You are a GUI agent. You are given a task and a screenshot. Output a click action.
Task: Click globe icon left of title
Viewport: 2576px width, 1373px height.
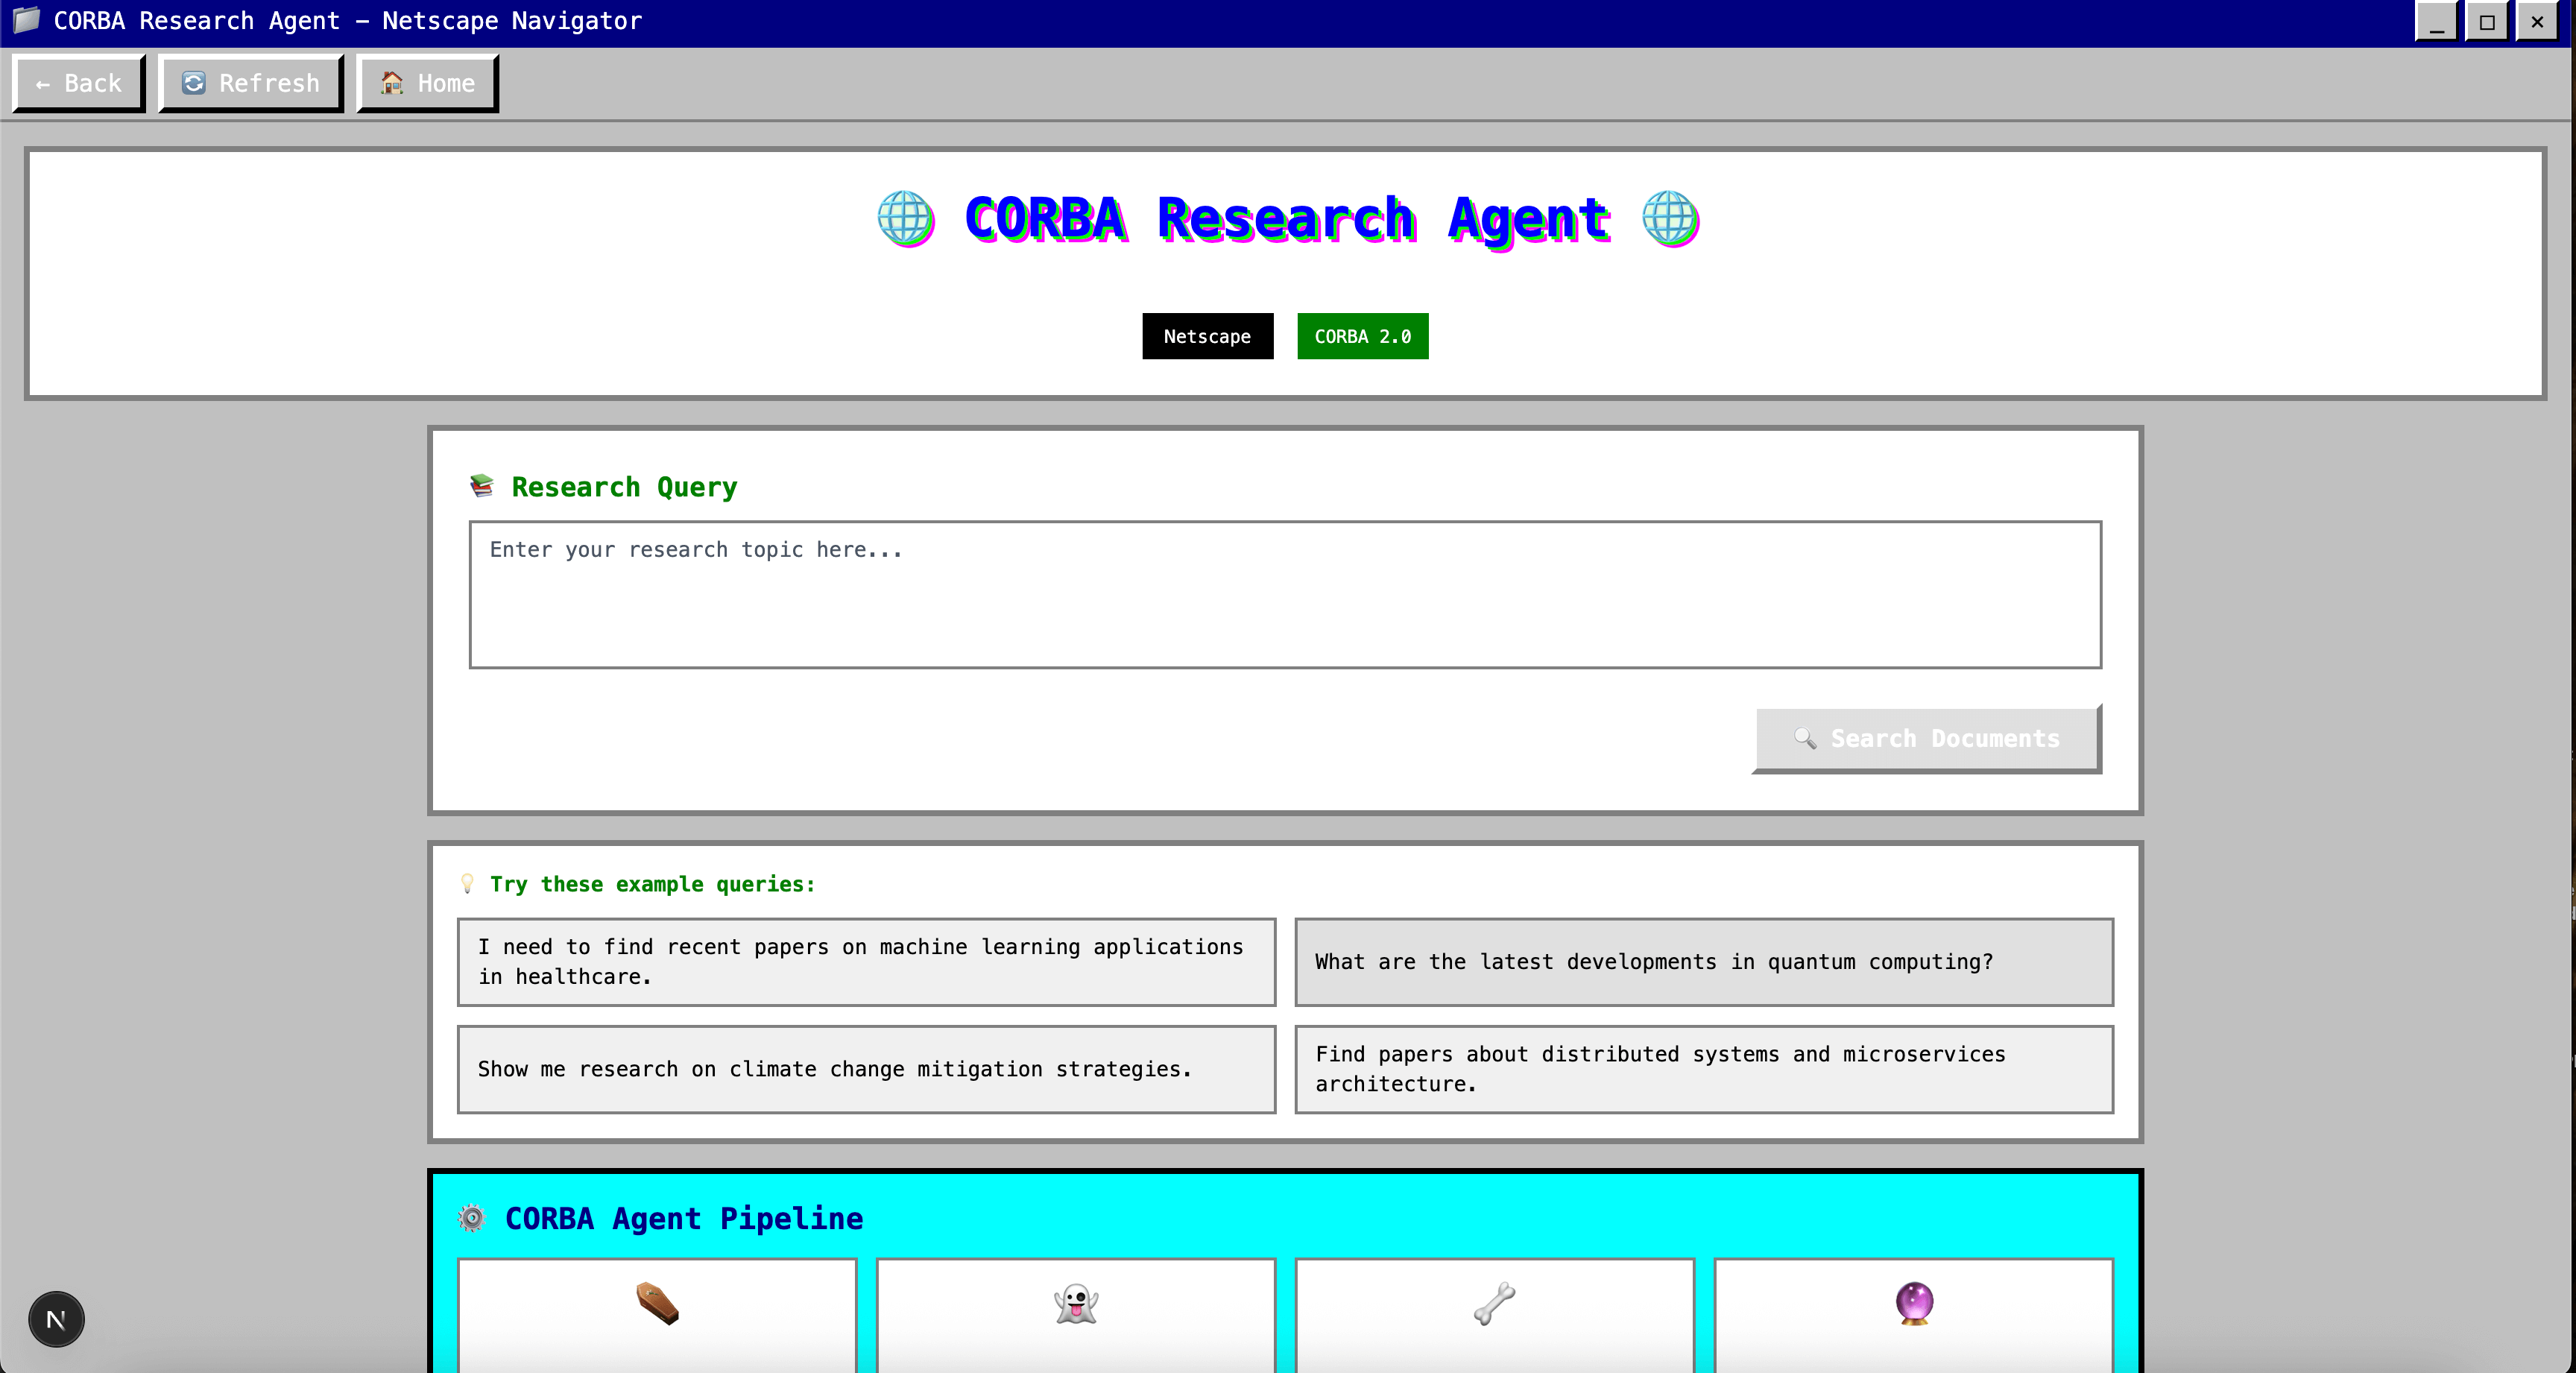[x=905, y=218]
